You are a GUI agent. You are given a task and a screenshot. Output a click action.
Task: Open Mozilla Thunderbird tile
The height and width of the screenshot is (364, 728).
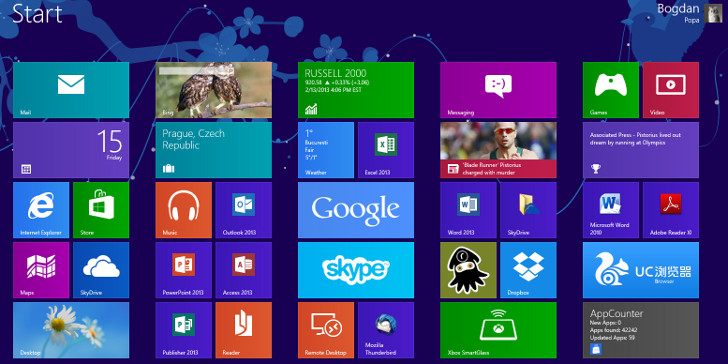[x=386, y=330]
